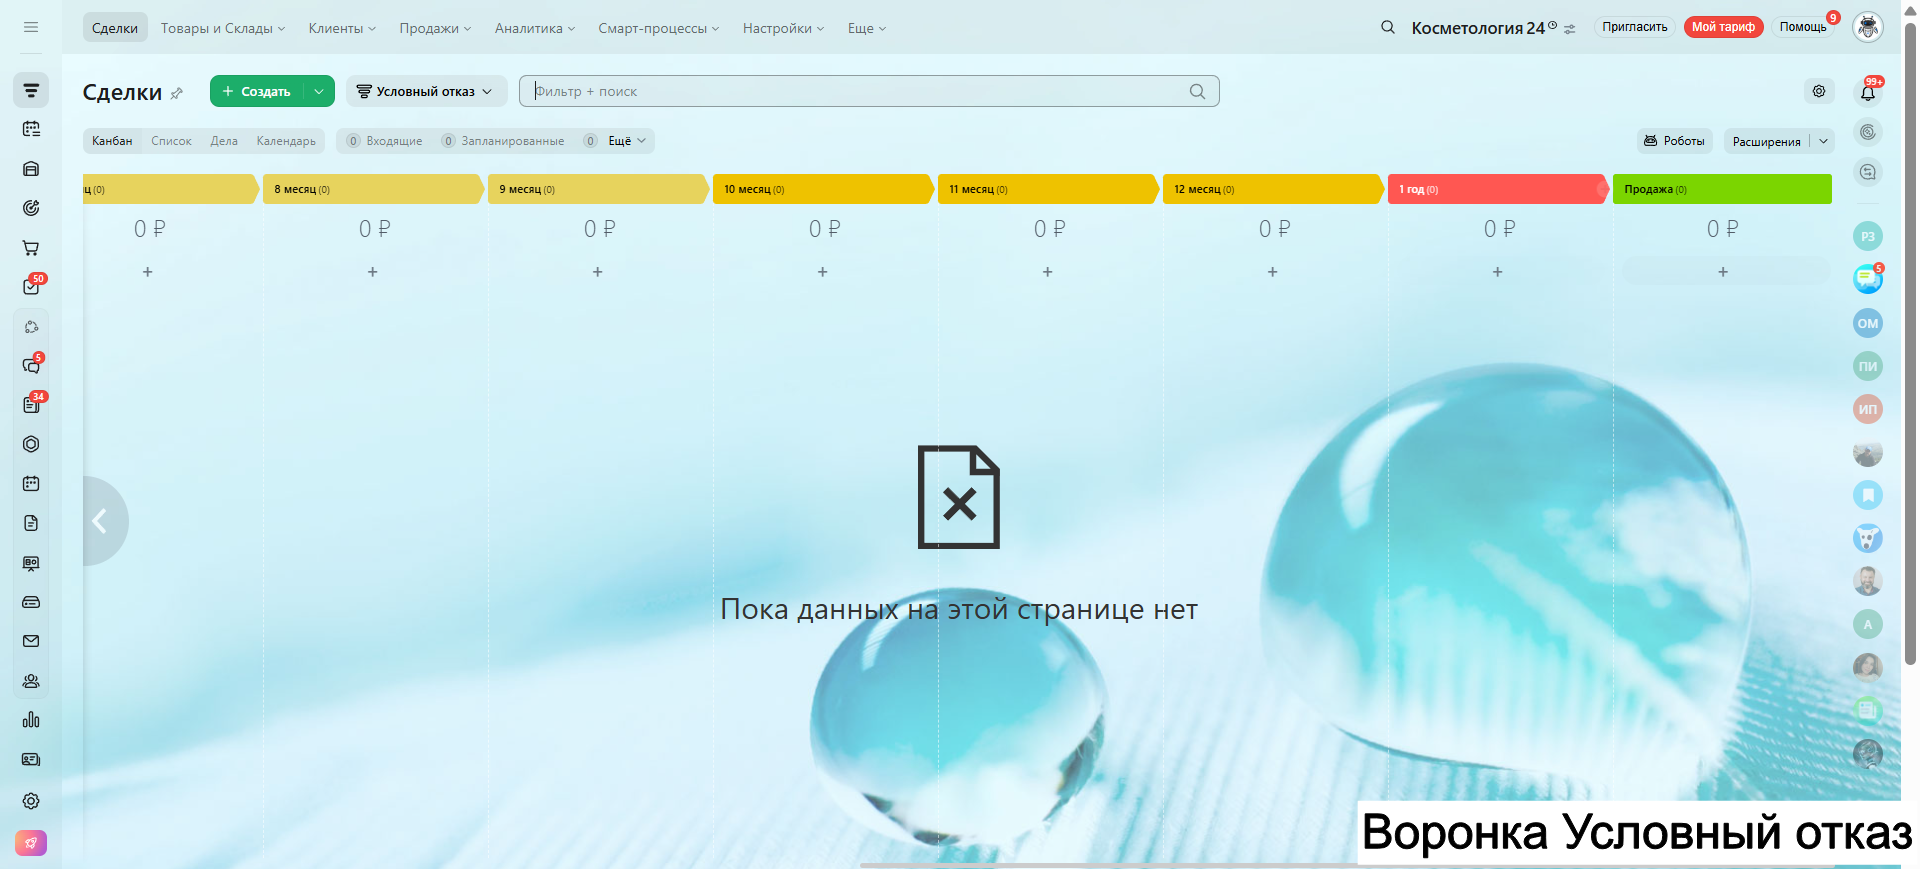1920x869 pixels.
Task: Filter by Входящие counter
Action: click(x=385, y=141)
